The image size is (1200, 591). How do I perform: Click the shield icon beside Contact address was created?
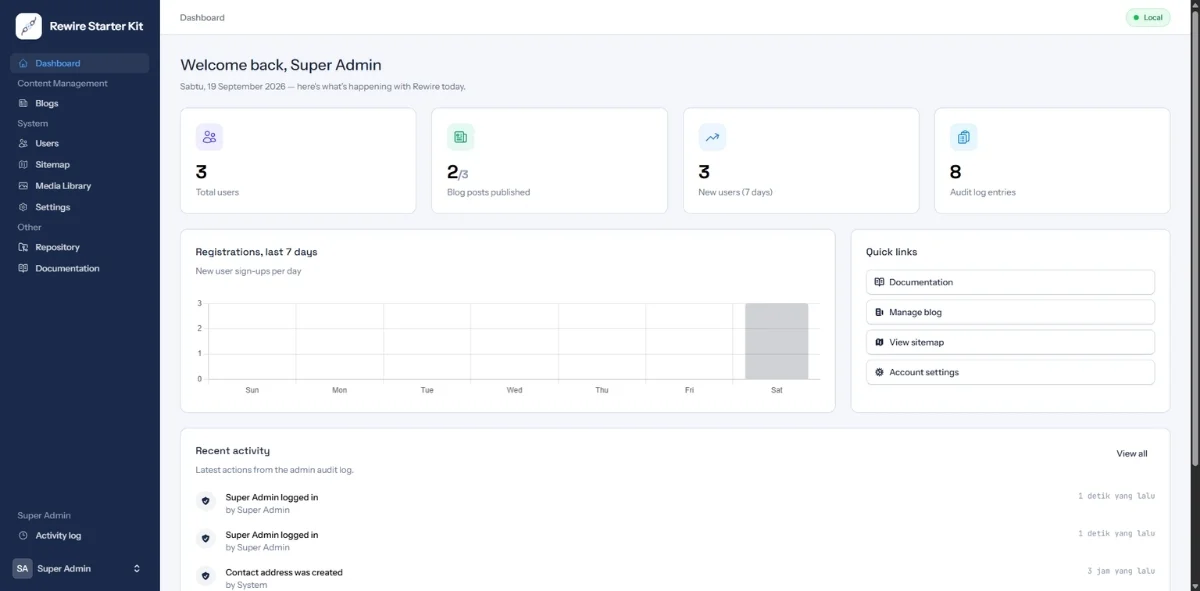point(206,576)
